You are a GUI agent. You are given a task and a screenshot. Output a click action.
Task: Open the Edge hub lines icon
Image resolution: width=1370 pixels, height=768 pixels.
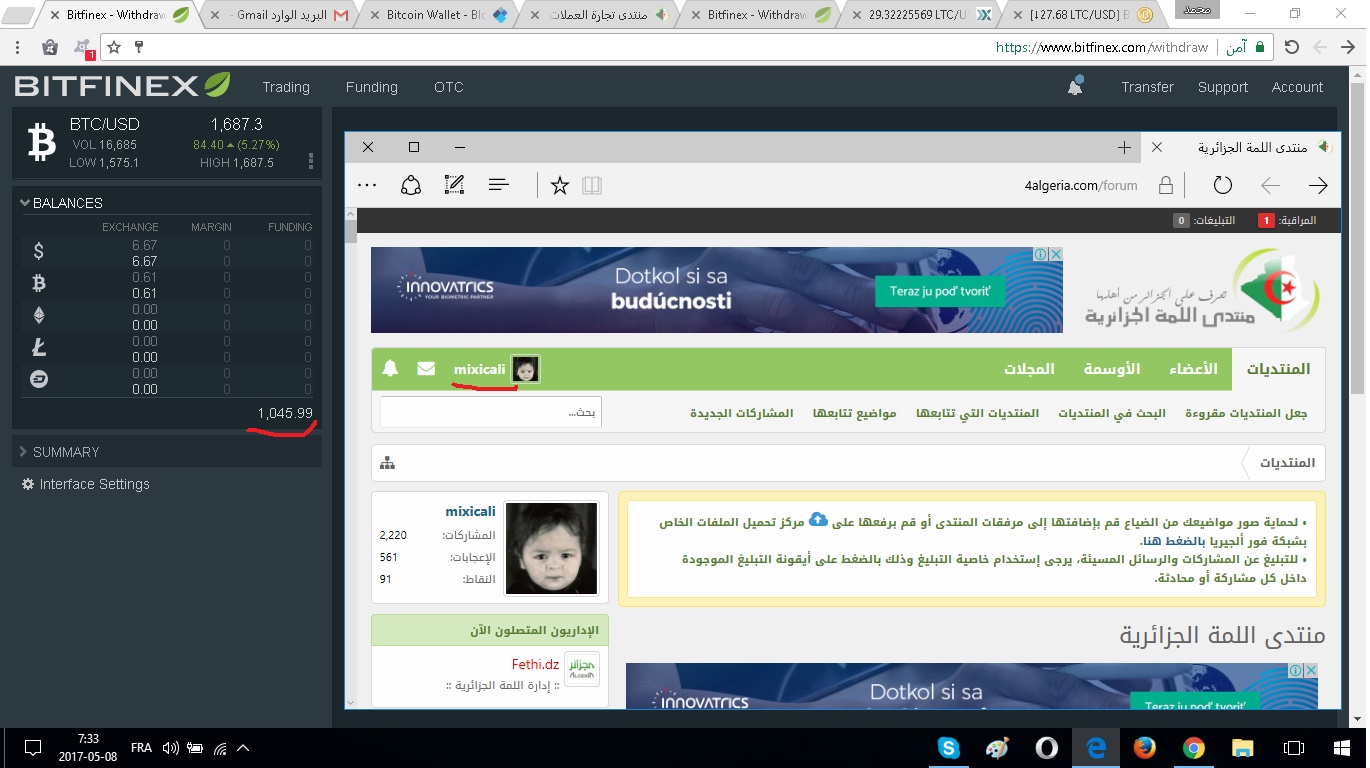point(499,185)
